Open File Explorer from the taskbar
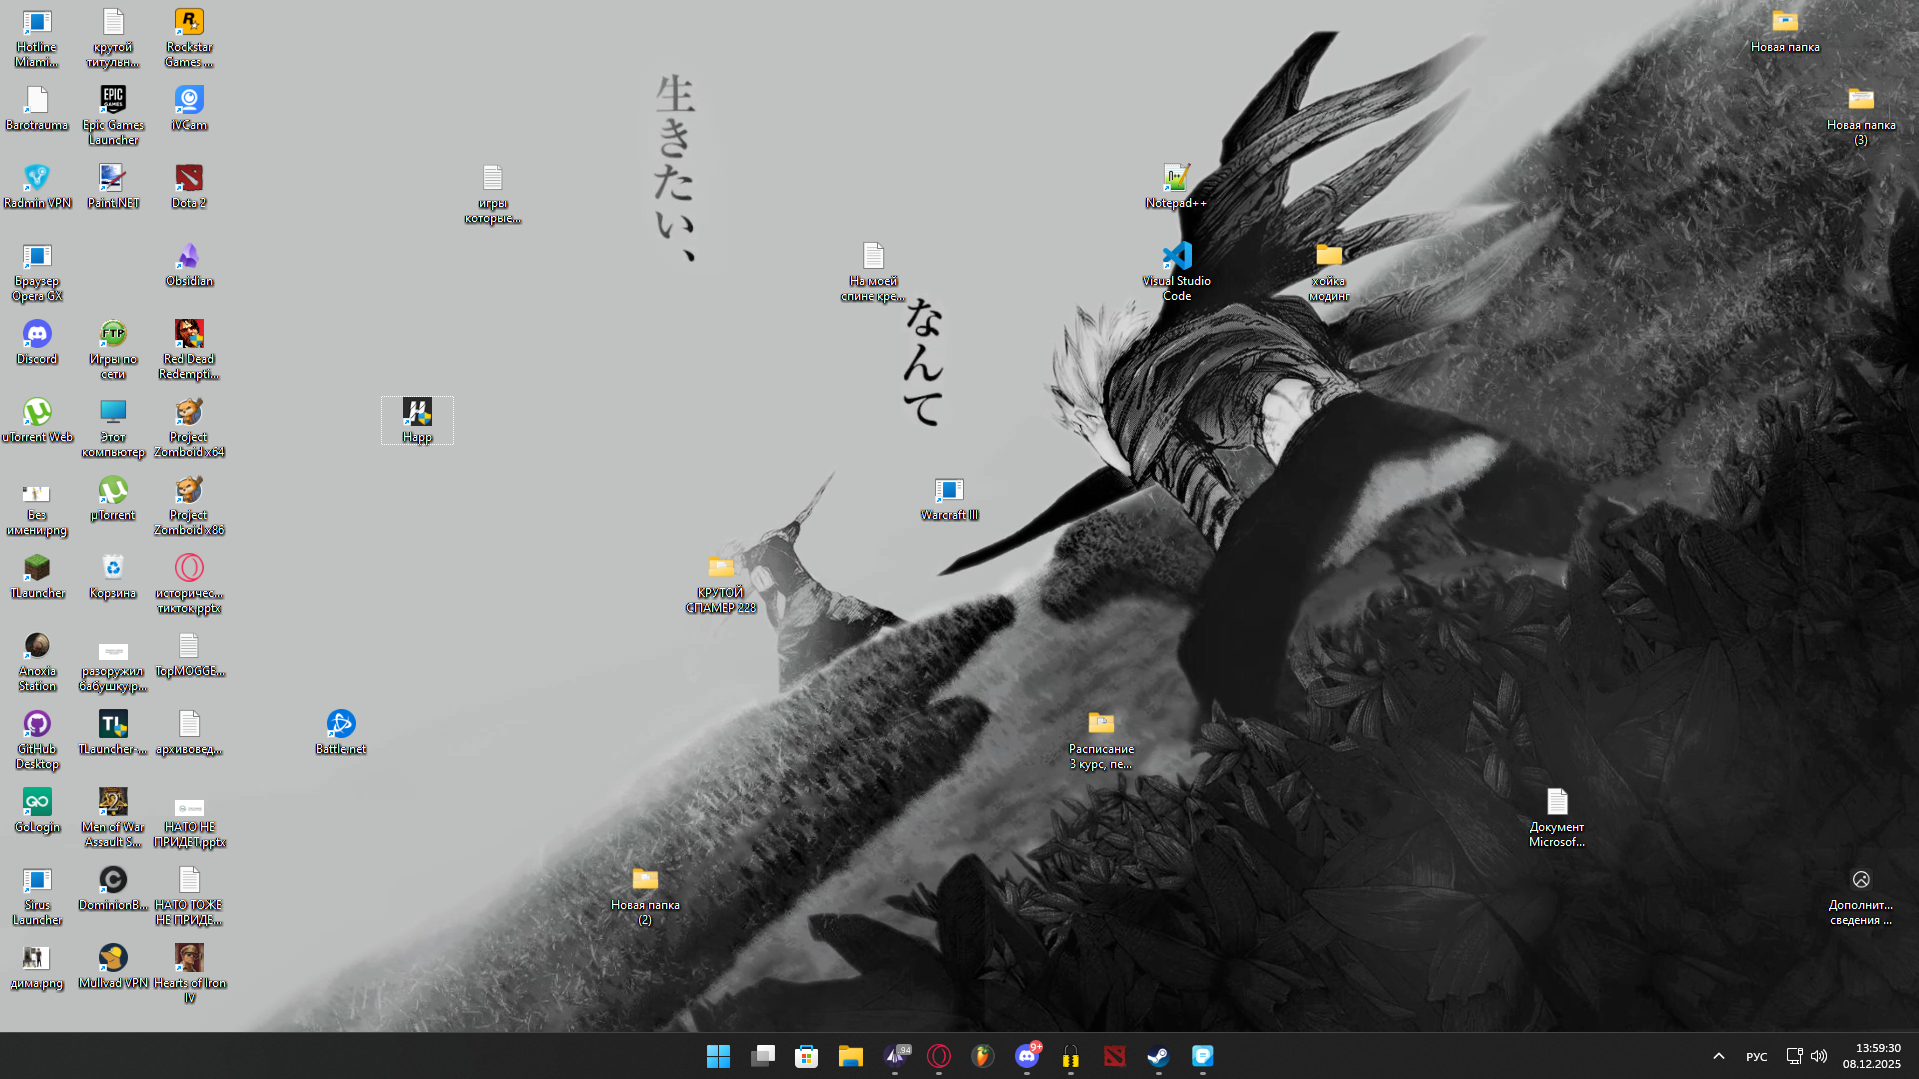Screen dimensions: 1919x1079 click(x=850, y=1056)
